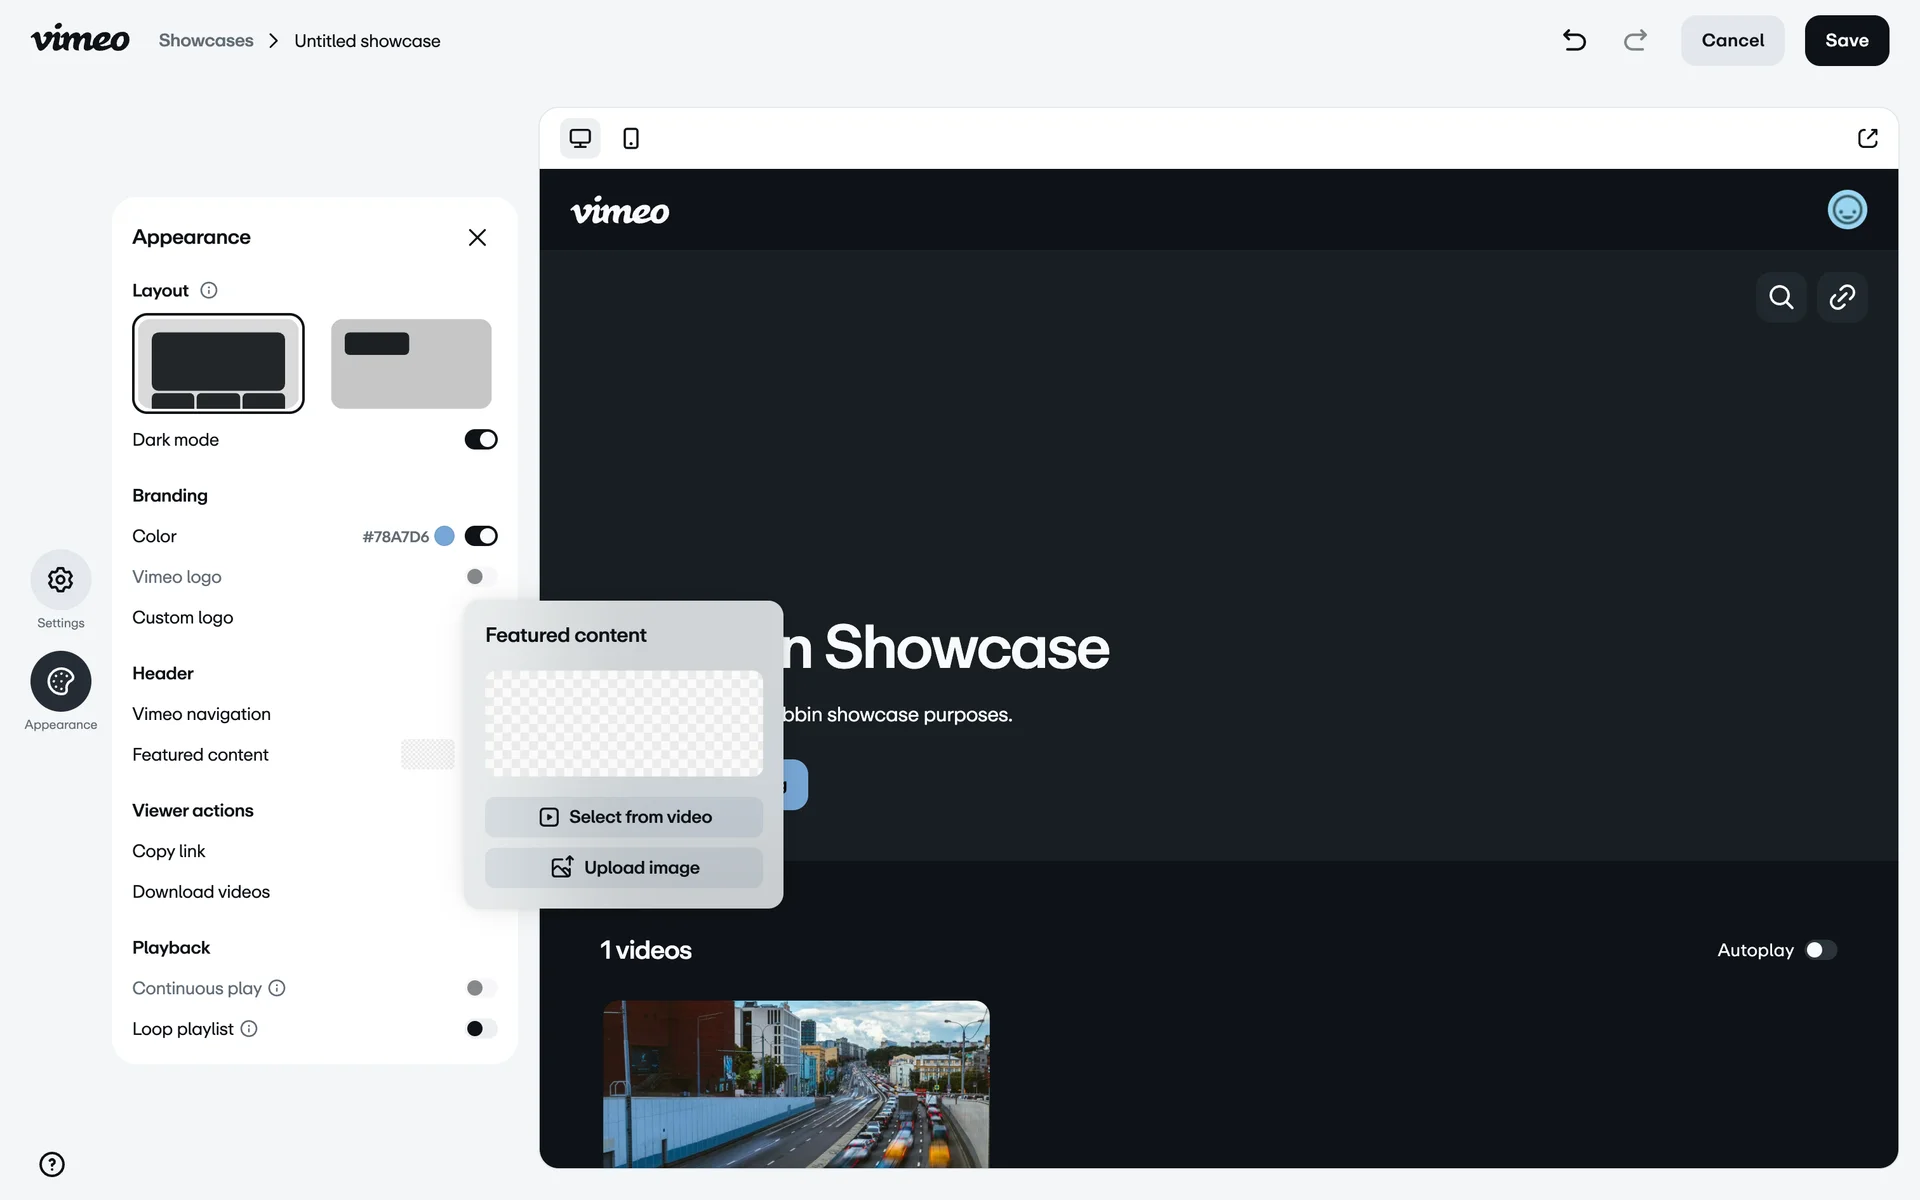Enable the Loop playlist toggle
The height and width of the screenshot is (1200, 1920).
coord(481,1029)
